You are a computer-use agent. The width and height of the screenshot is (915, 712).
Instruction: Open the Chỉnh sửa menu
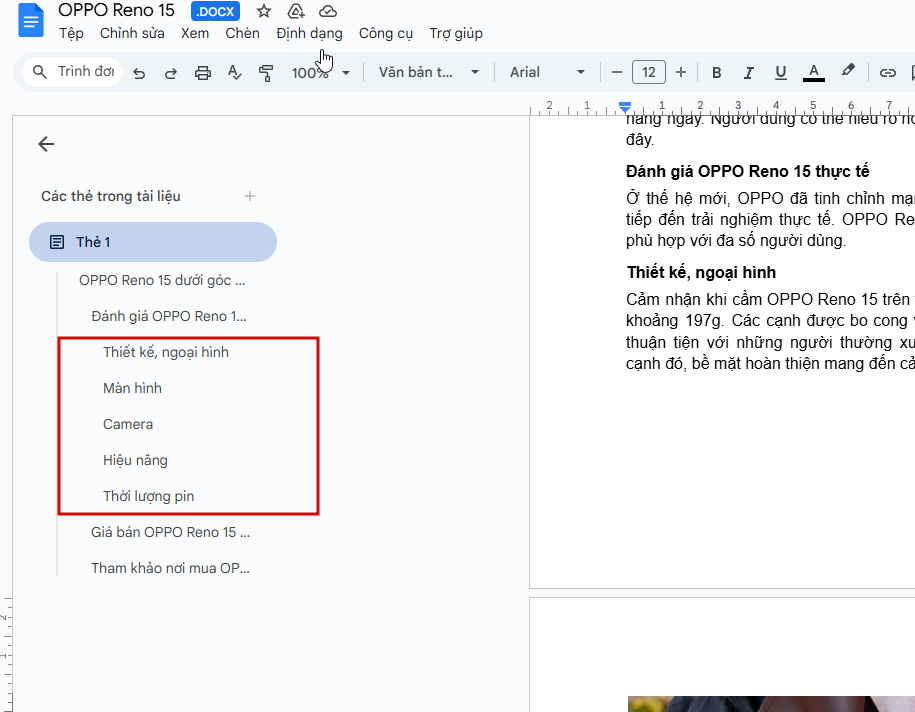[x=132, y=33]
